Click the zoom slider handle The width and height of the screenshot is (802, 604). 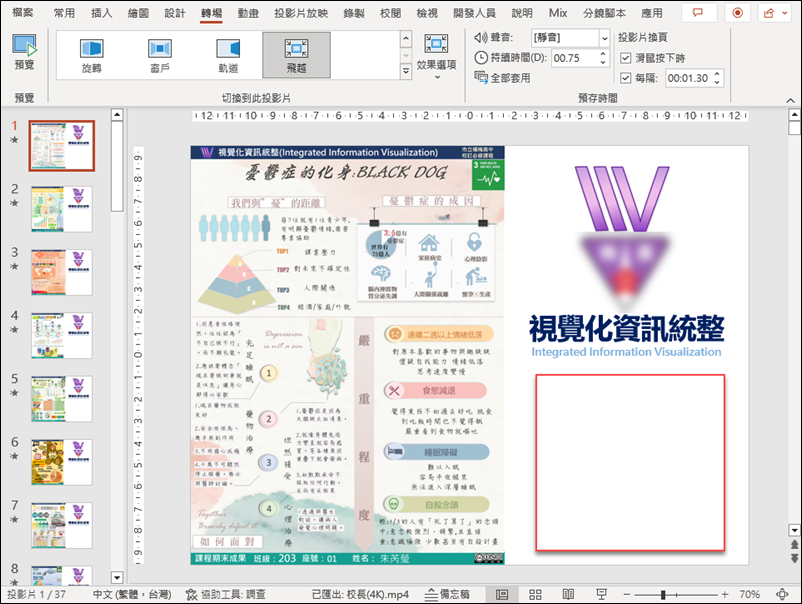tap(663, 594)
